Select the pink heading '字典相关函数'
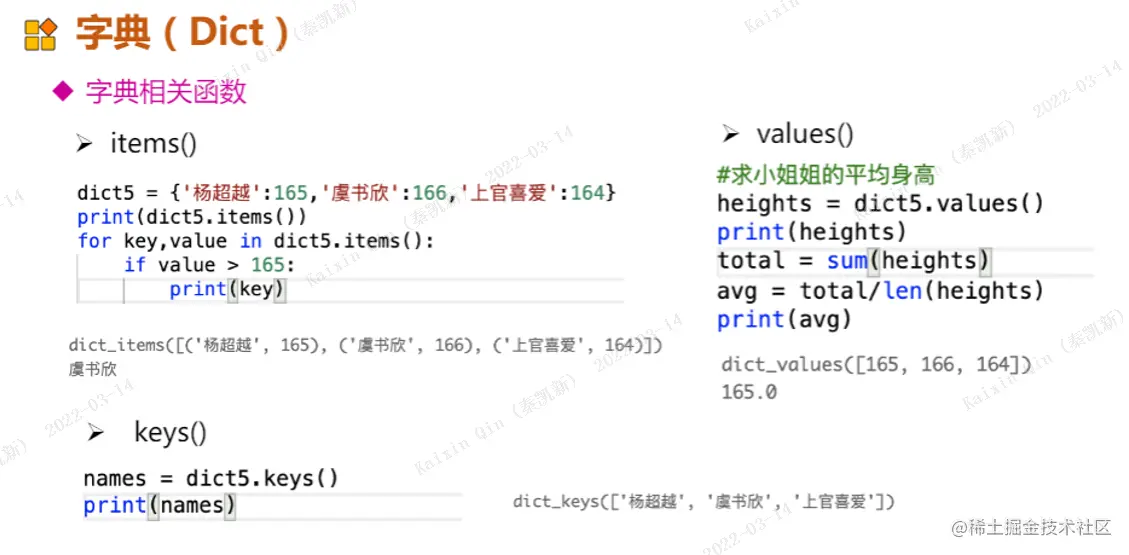 click(166, 92)
